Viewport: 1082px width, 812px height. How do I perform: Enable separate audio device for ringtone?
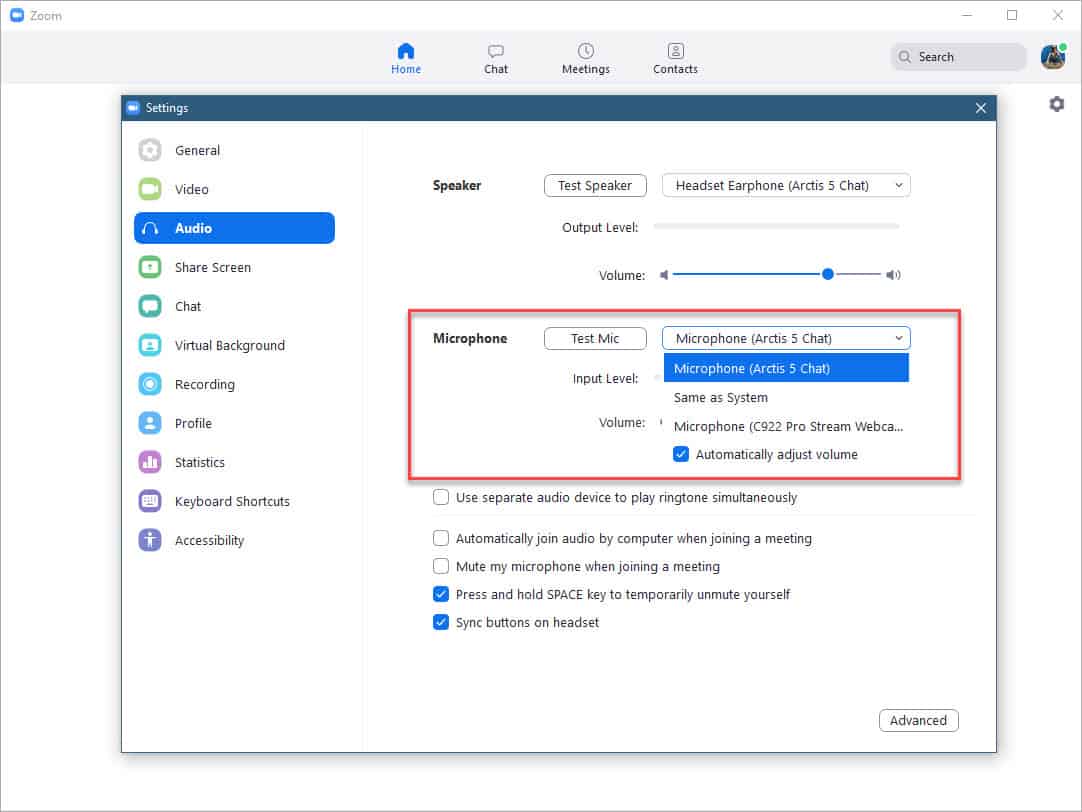tap(440, 497)
